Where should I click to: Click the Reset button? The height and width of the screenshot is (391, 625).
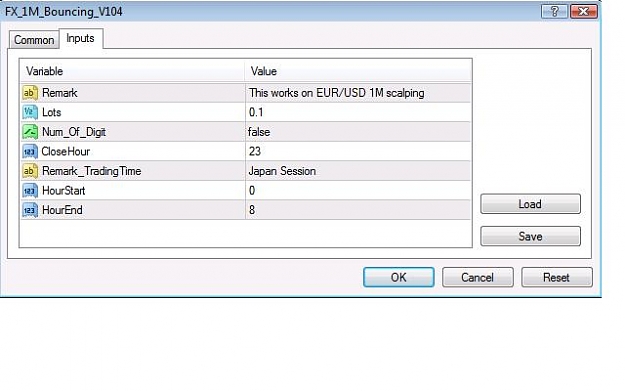click(556, 277)
